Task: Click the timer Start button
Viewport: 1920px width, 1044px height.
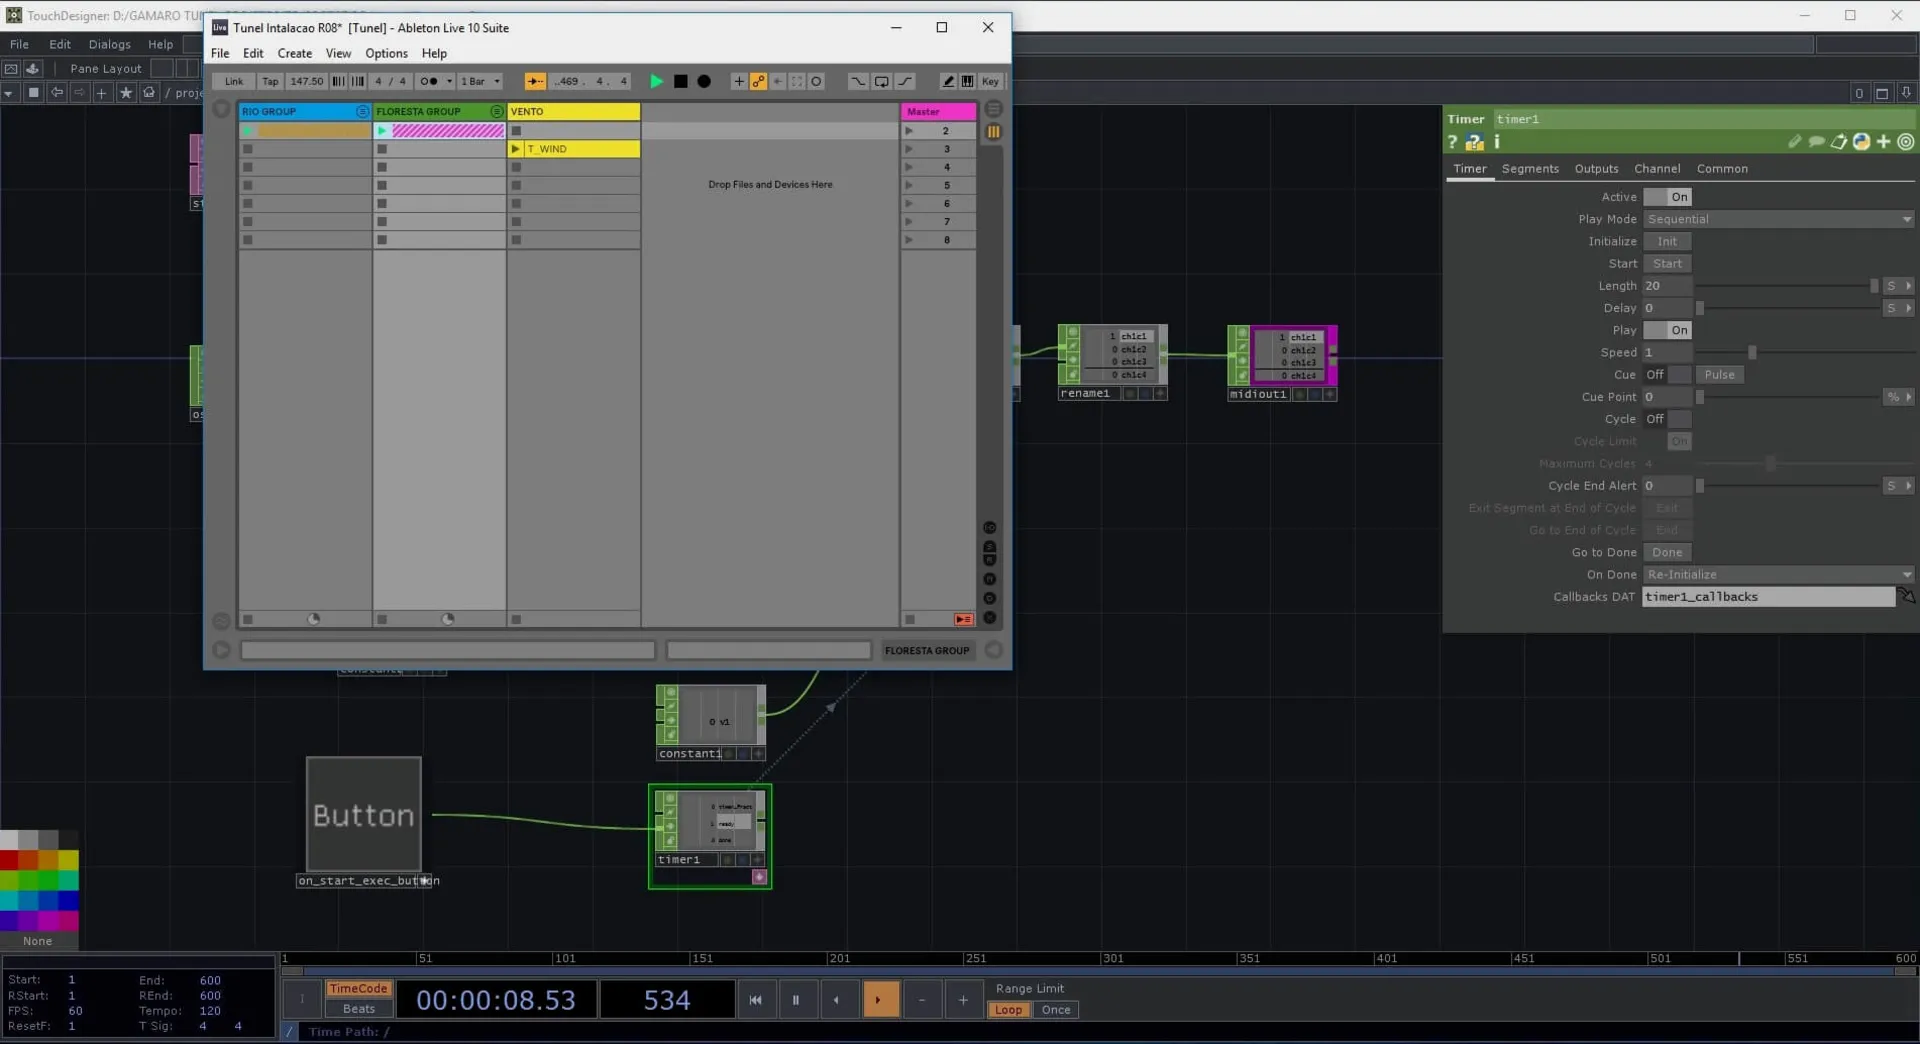Action: click(x=1667, y=264)
